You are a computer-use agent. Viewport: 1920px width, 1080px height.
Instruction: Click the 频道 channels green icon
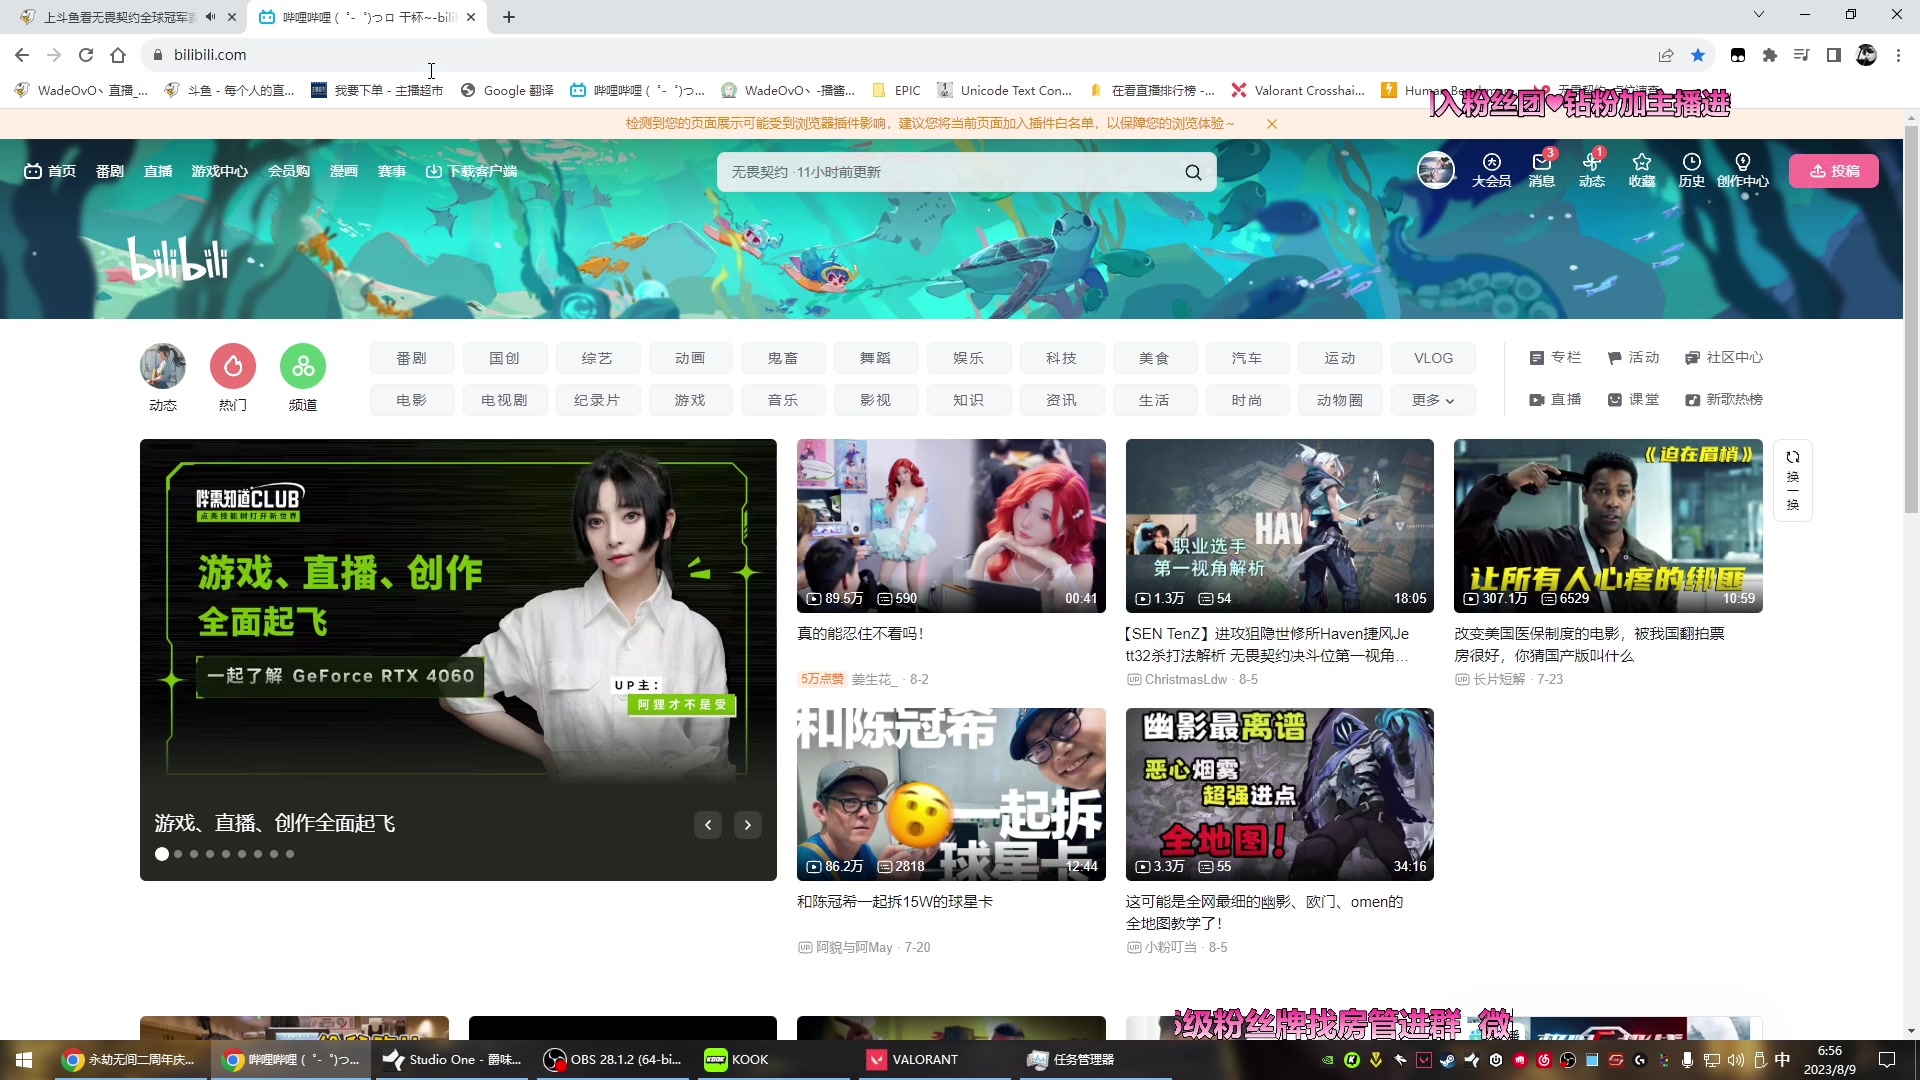coord(303,367)
